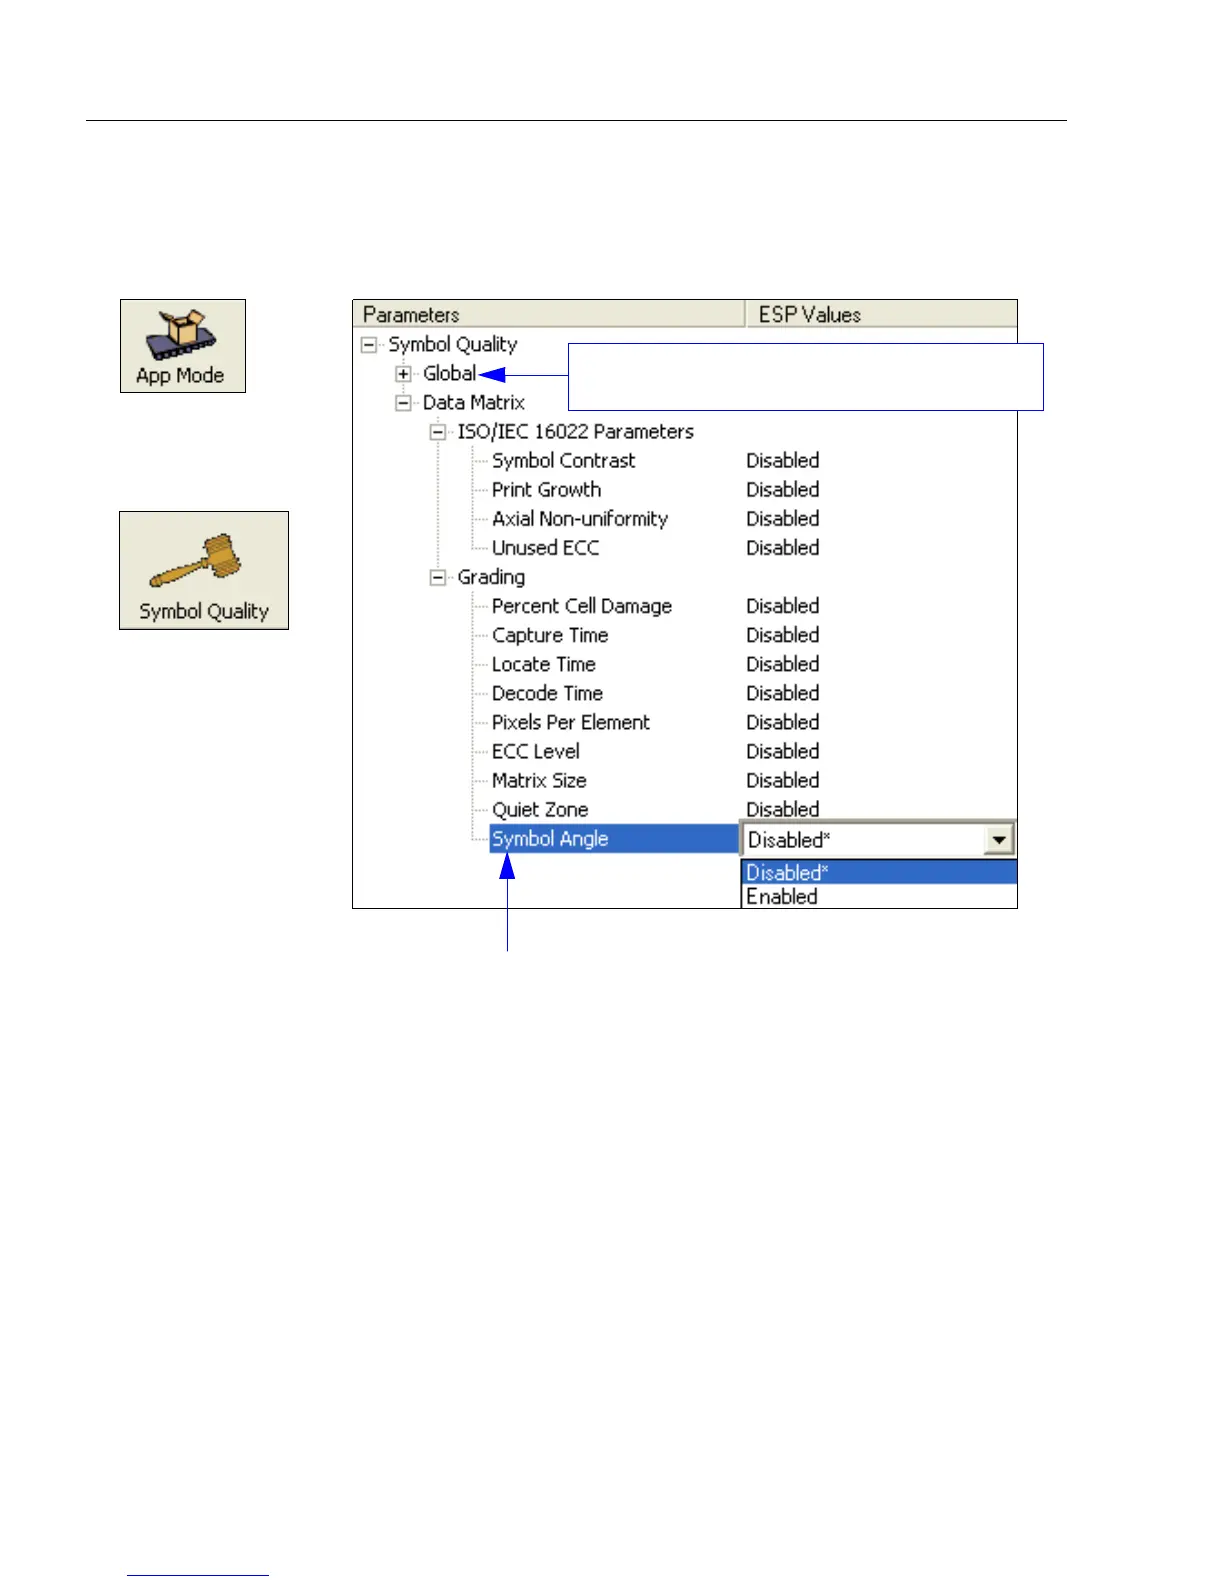Collapse the Grading node

click(x=438, y=578)
